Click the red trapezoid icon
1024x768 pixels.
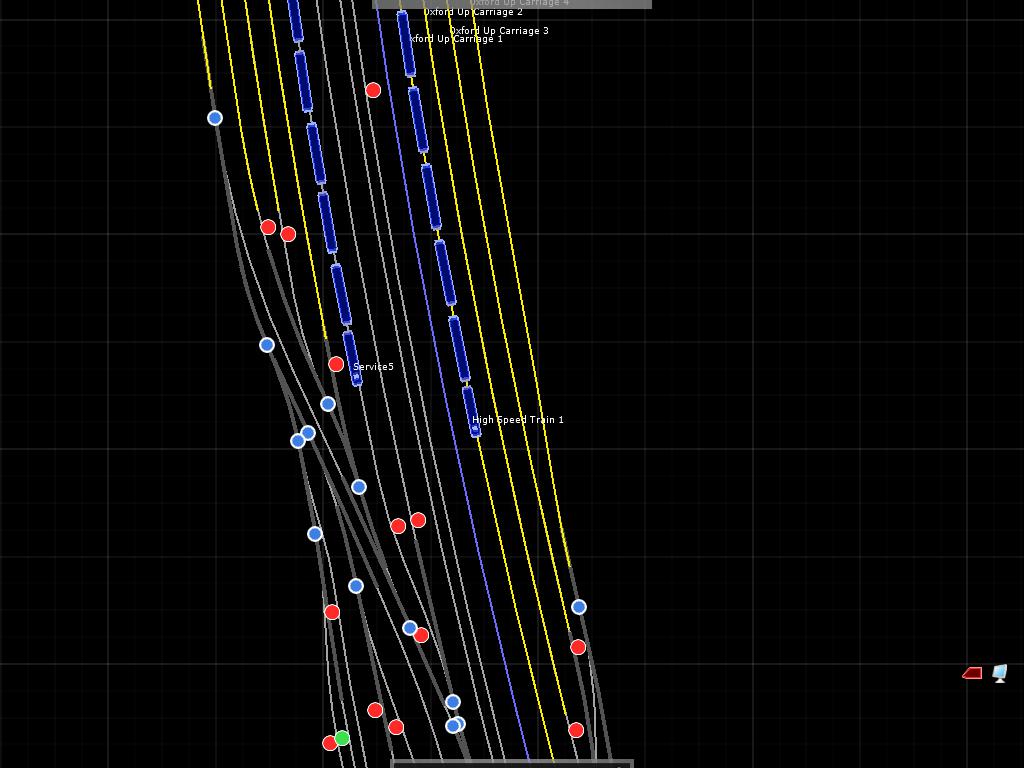click(972, 673)
